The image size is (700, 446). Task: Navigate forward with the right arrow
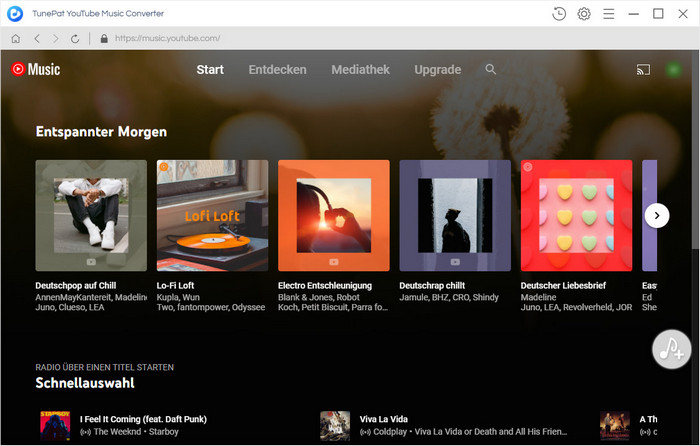click(56, 38)
